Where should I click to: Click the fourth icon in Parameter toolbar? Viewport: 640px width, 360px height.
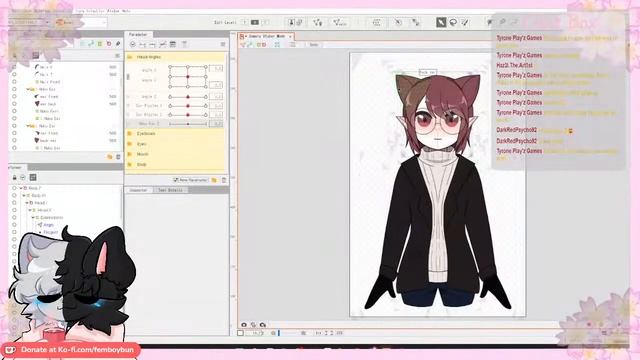click(x=162, y=44)
